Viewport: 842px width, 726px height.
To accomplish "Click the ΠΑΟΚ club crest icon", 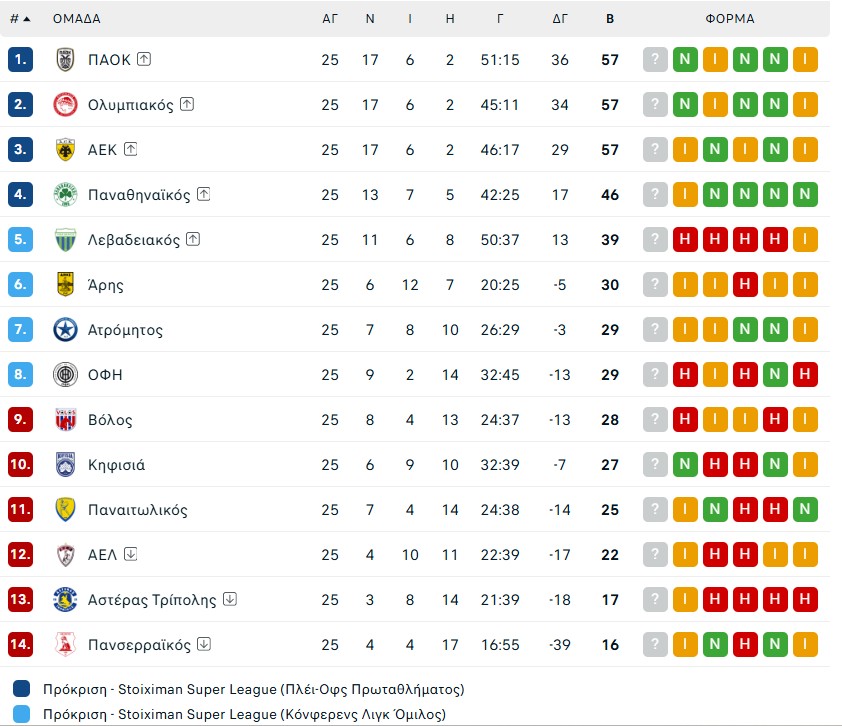I will click(65, 60).
